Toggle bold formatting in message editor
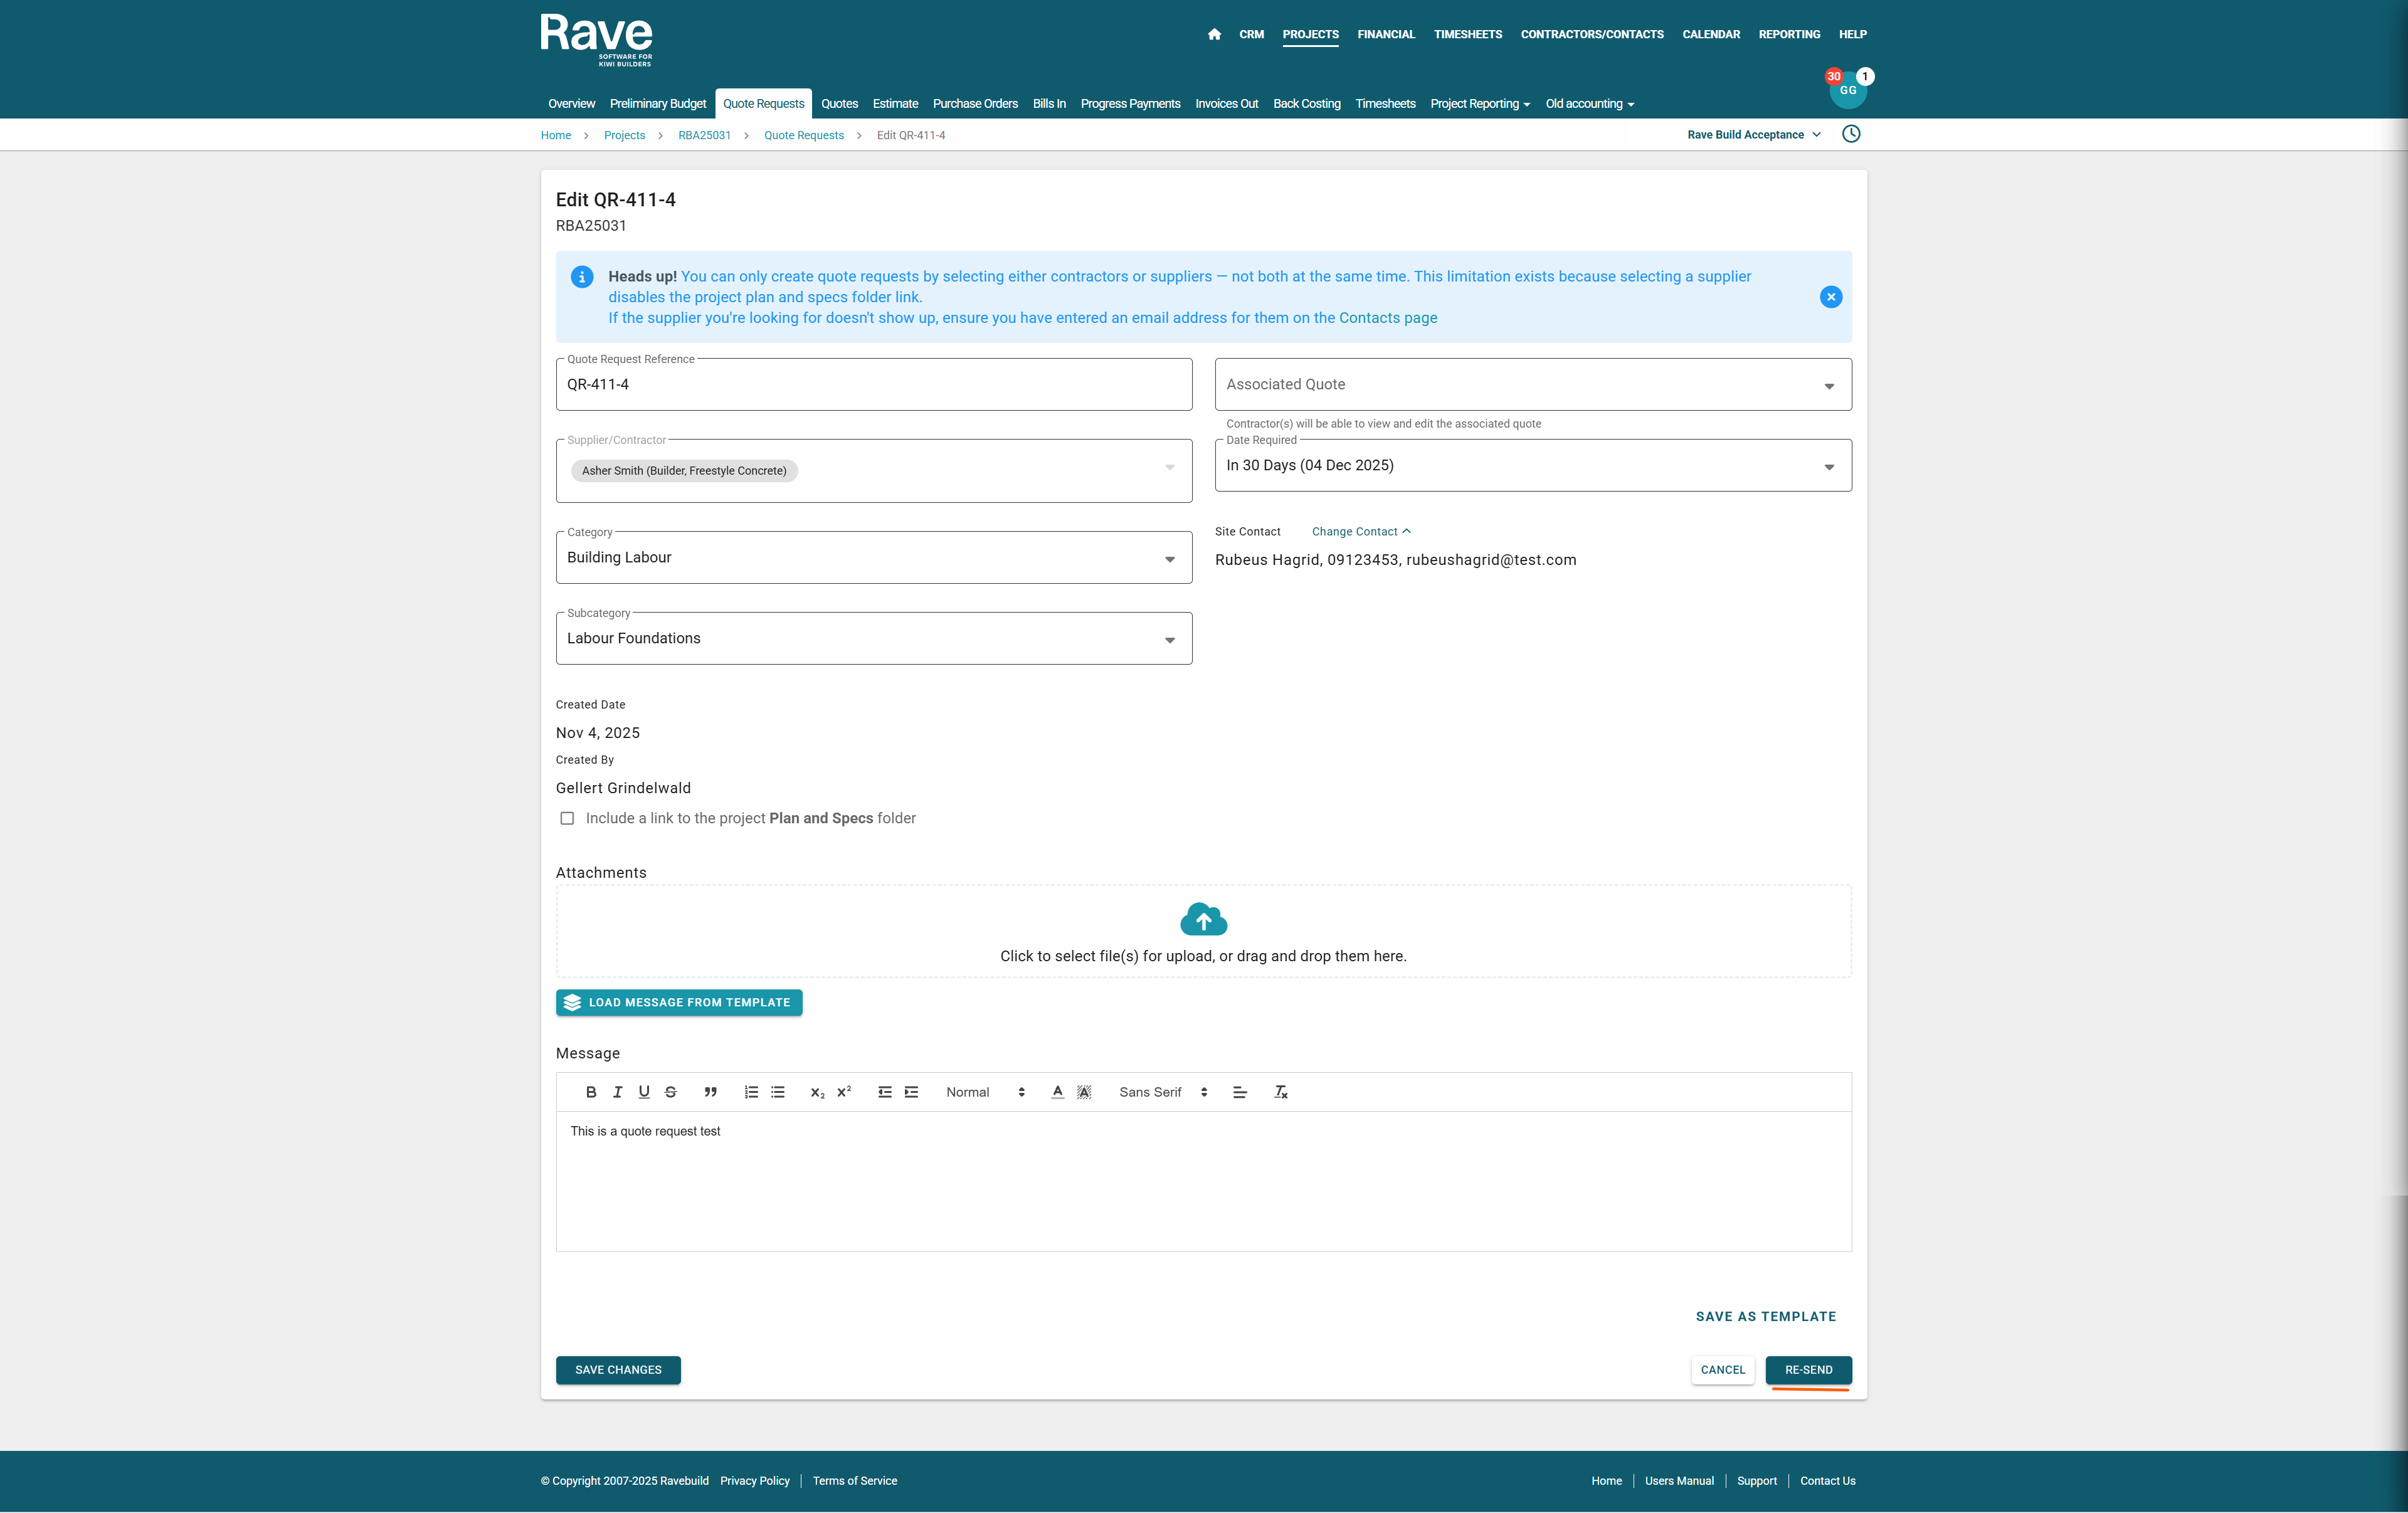This screenshot has height=1513, width=2408. point(590,1092)
